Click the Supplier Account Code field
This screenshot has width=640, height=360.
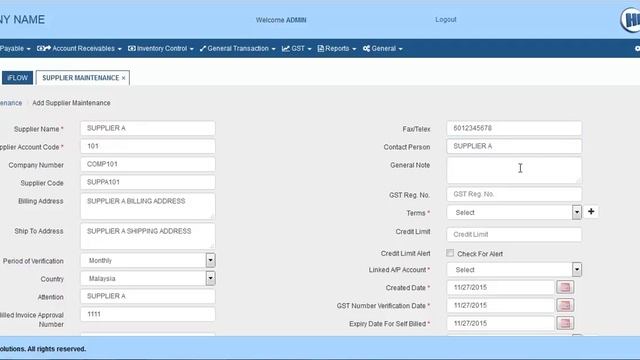point(148,146)
